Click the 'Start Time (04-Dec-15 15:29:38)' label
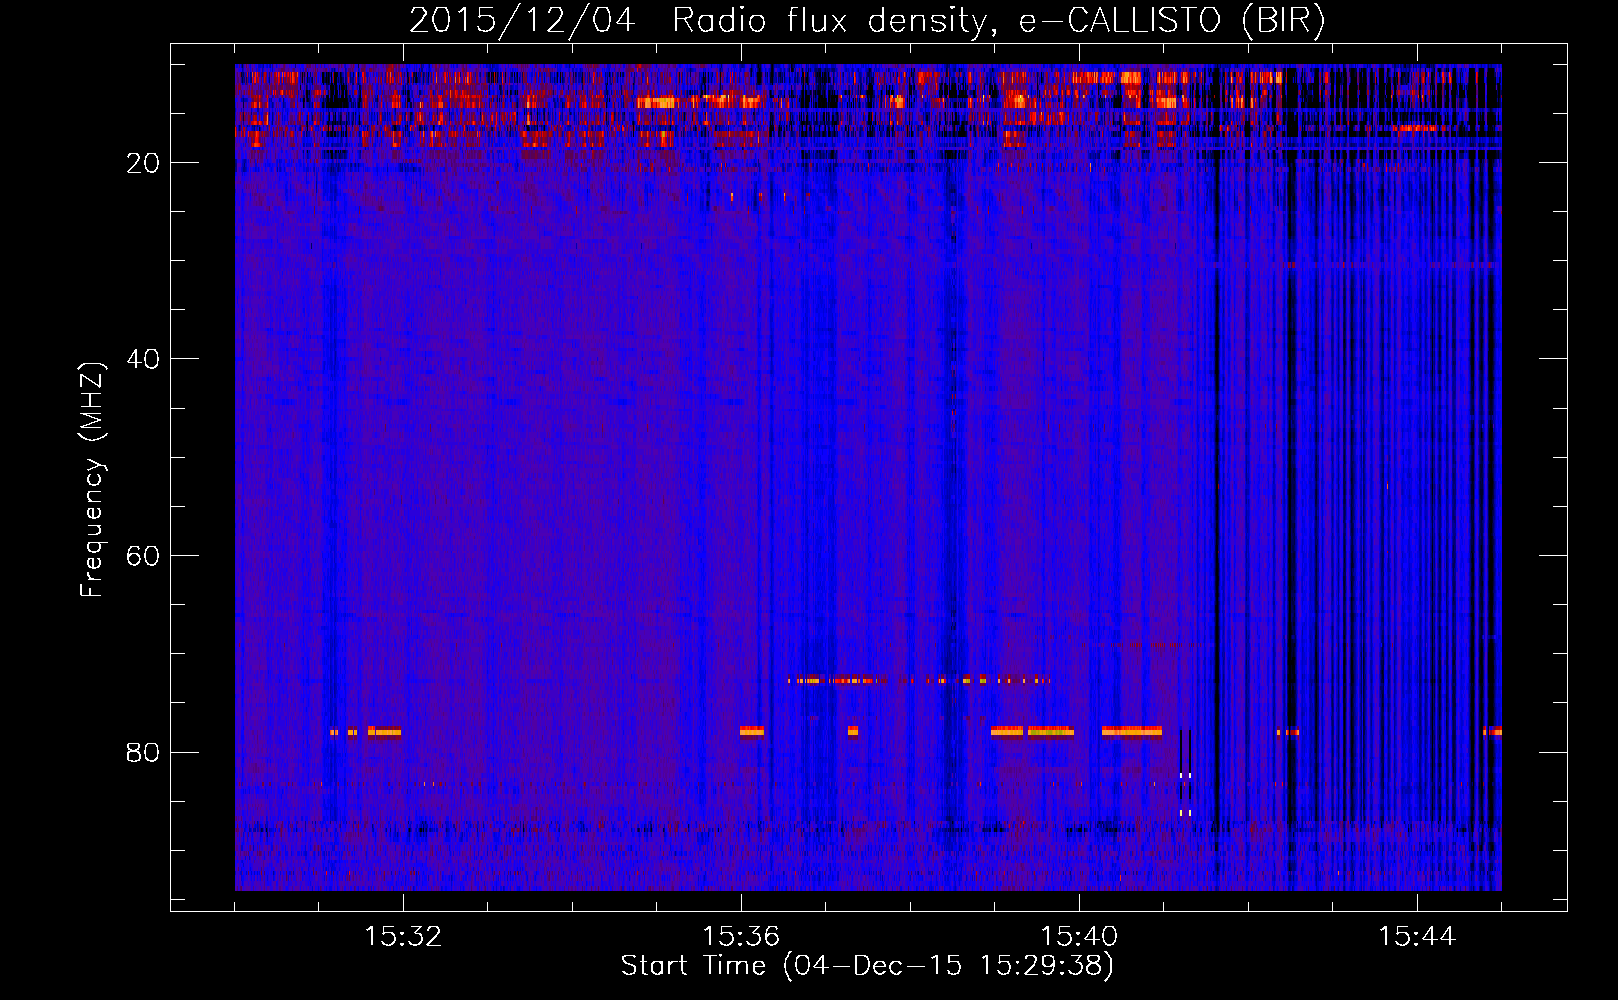This screenshot has width=1618, height=1000. point(867,966)
